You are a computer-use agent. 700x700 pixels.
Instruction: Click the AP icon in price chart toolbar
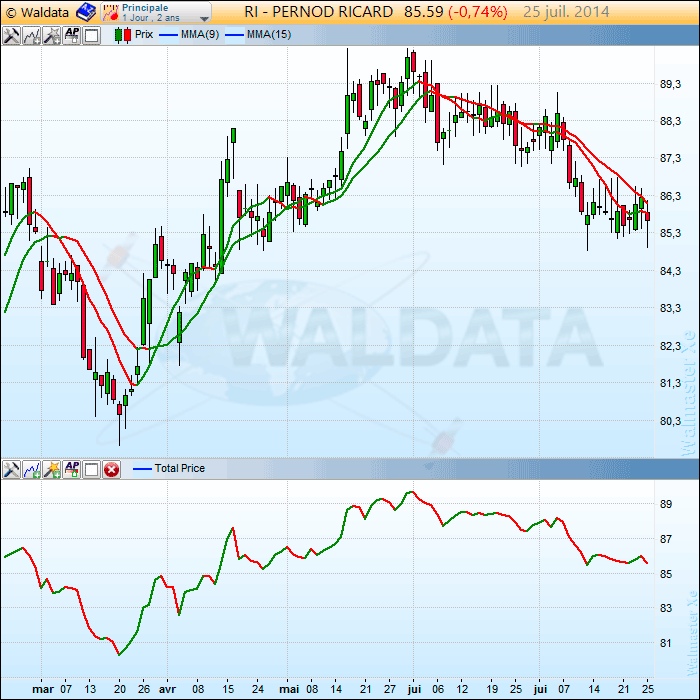[72, 35]
